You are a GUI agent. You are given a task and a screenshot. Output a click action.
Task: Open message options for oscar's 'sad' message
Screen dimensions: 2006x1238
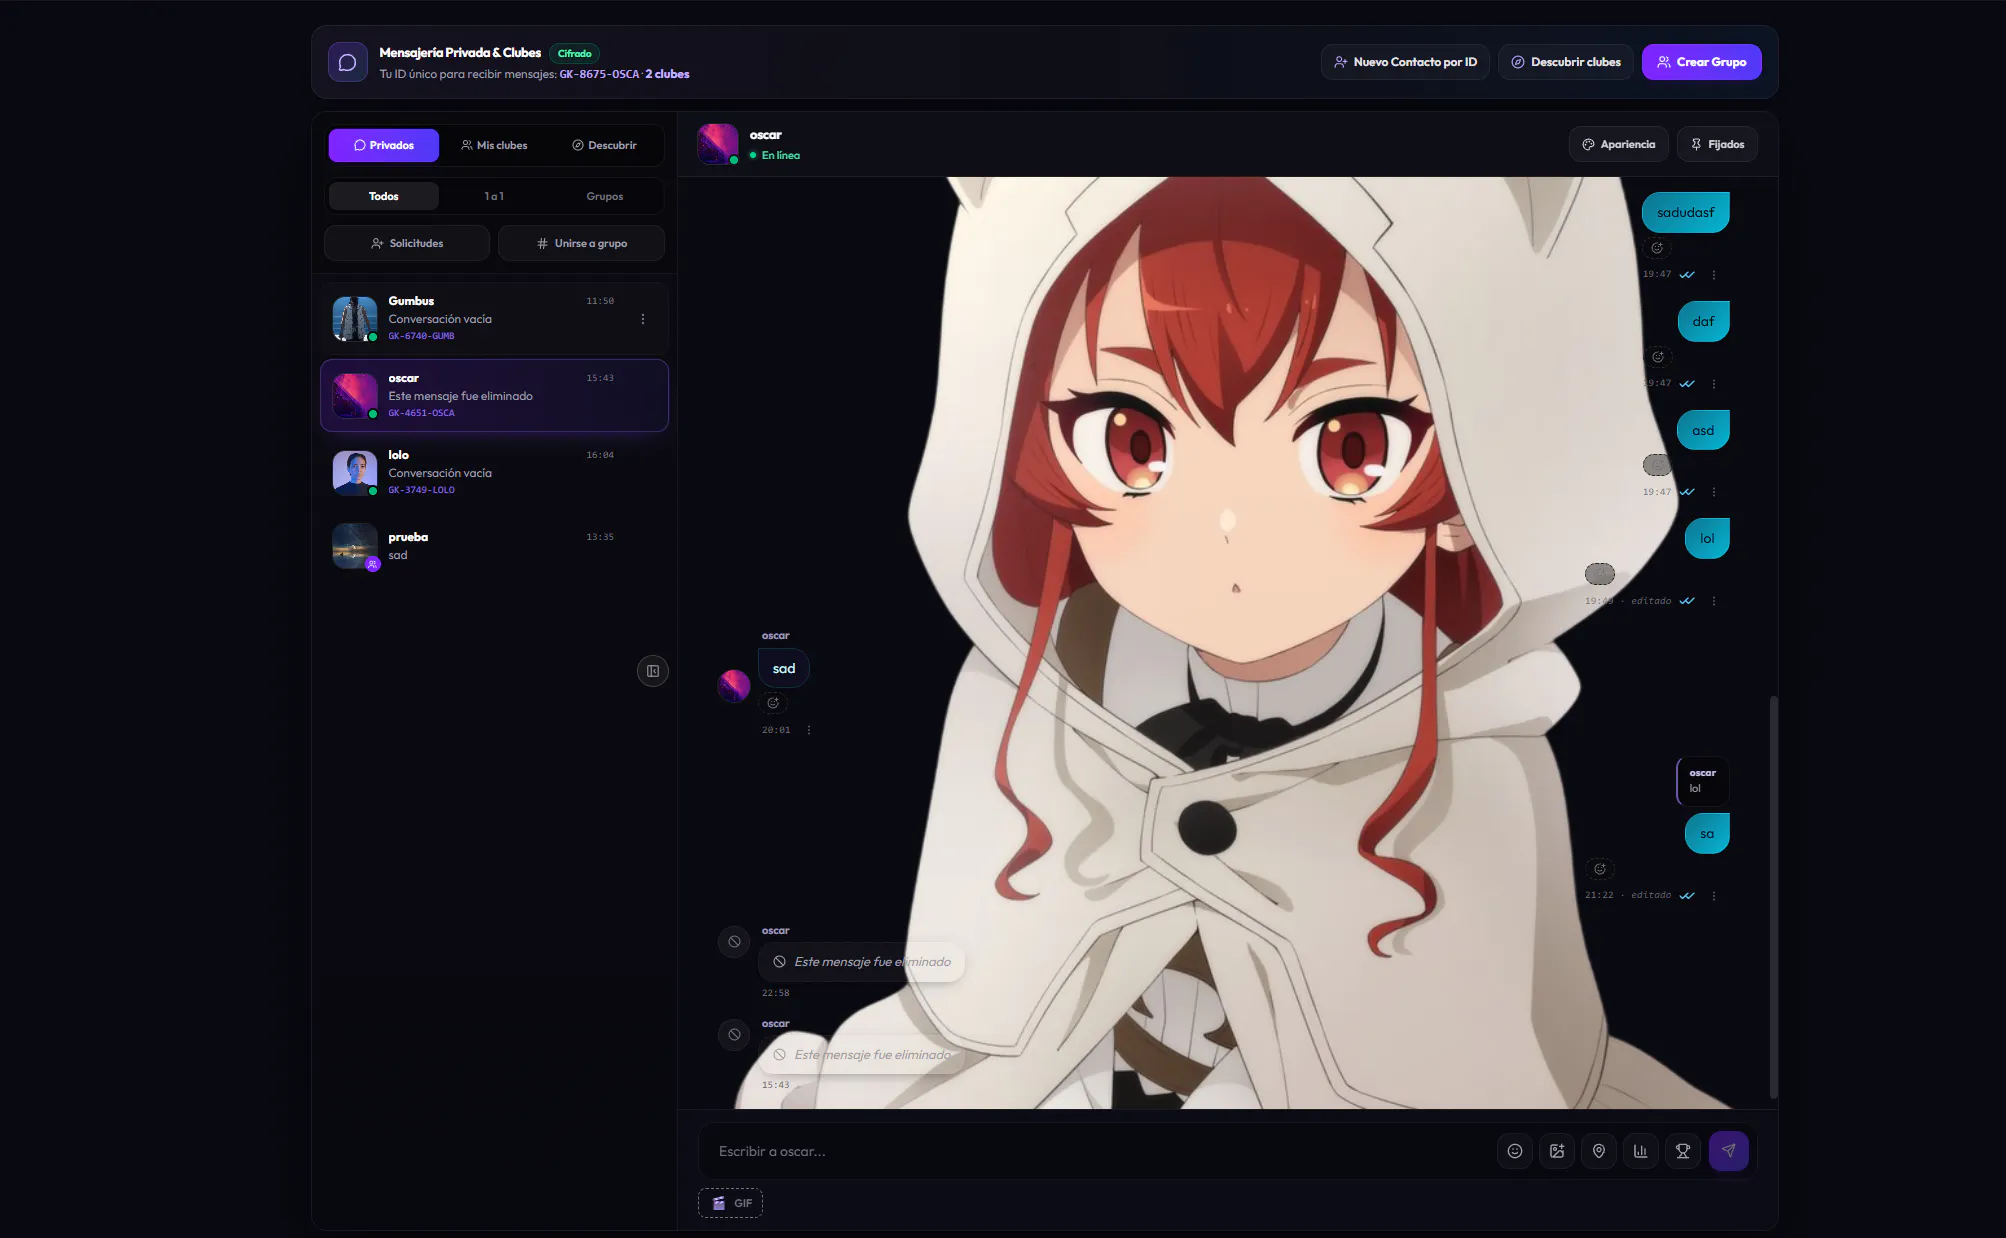[x=809, y=730]
